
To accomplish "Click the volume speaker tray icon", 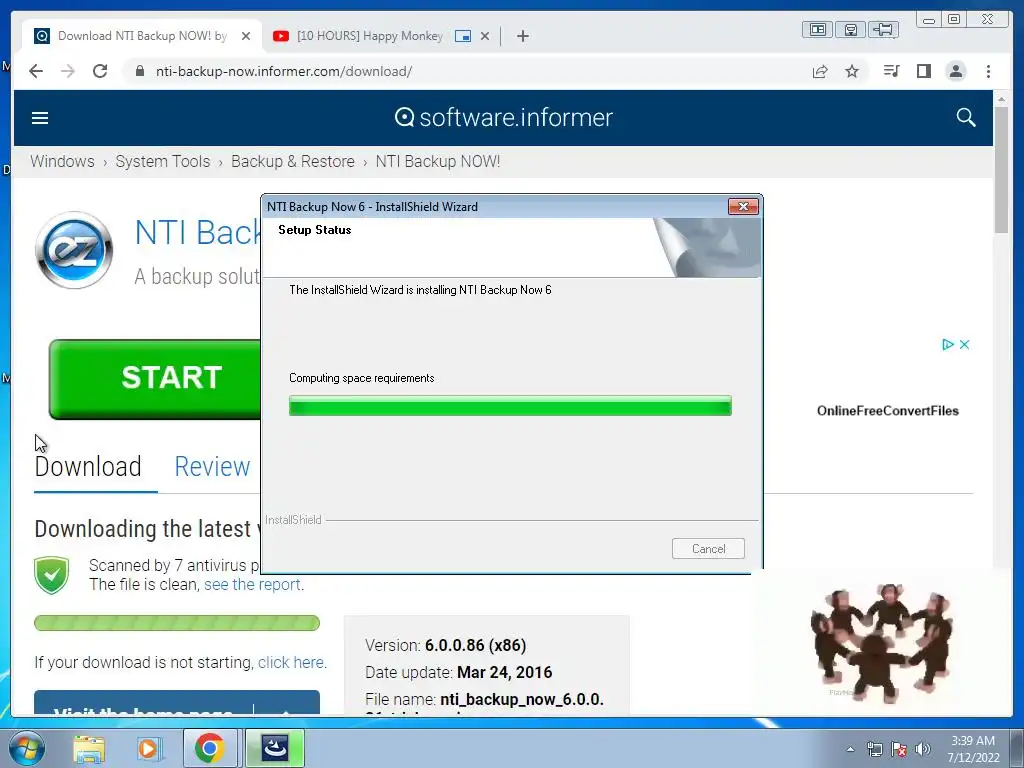I will coord(923,749).
